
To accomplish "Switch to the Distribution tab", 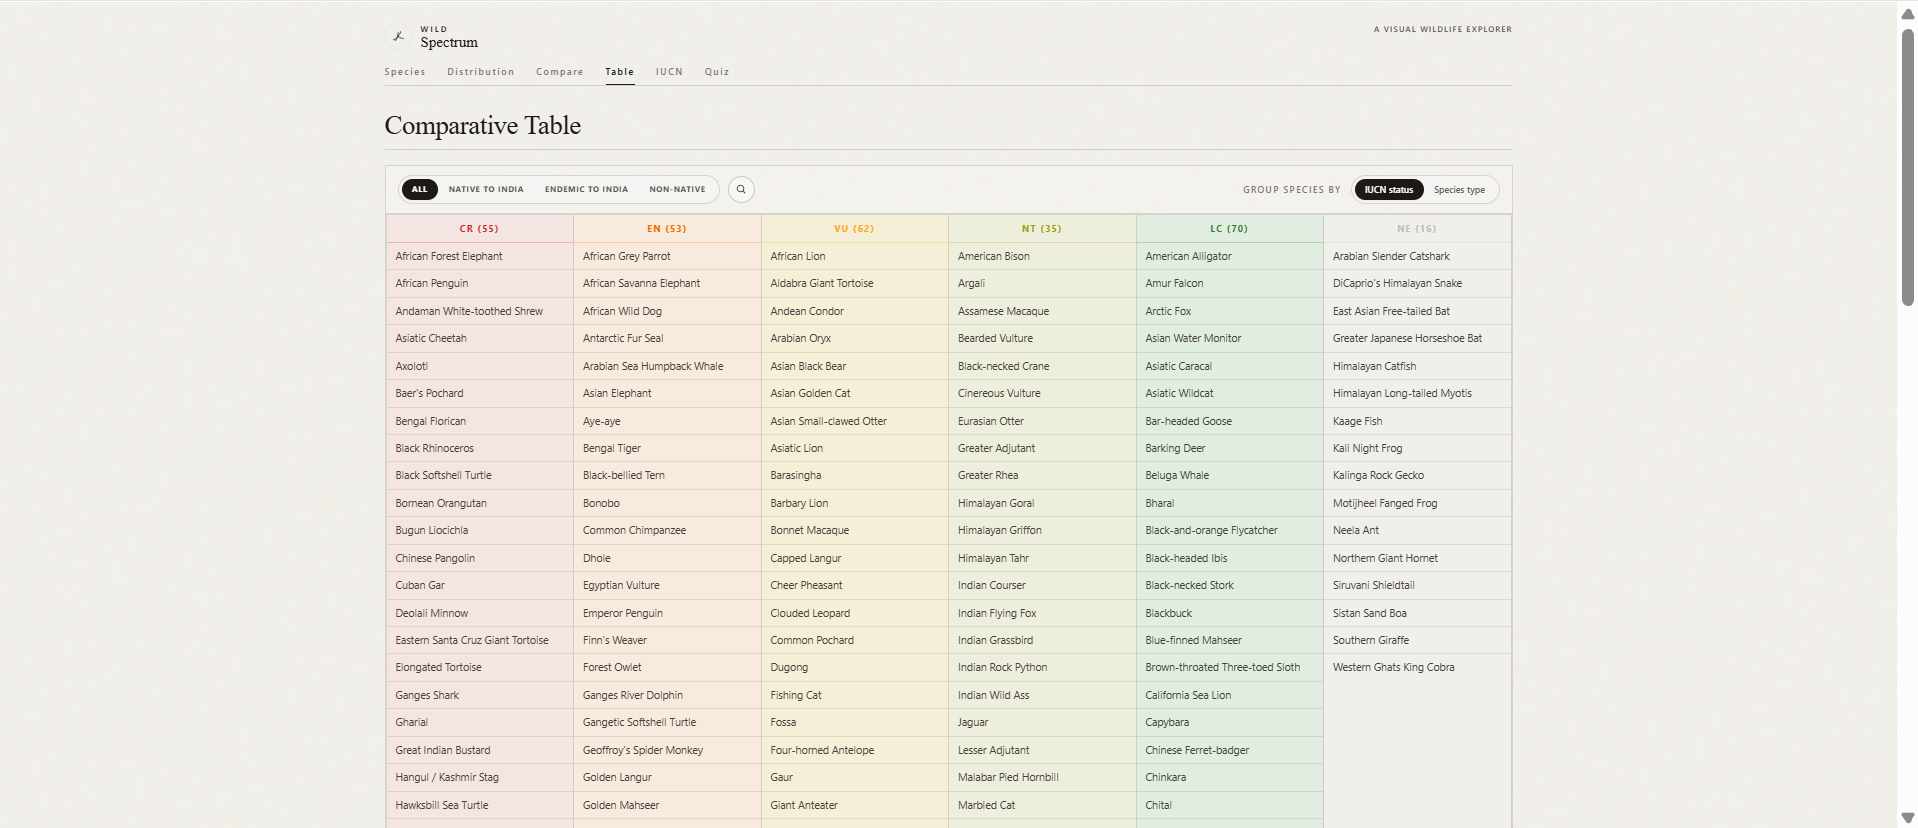I will click(481, 72).
